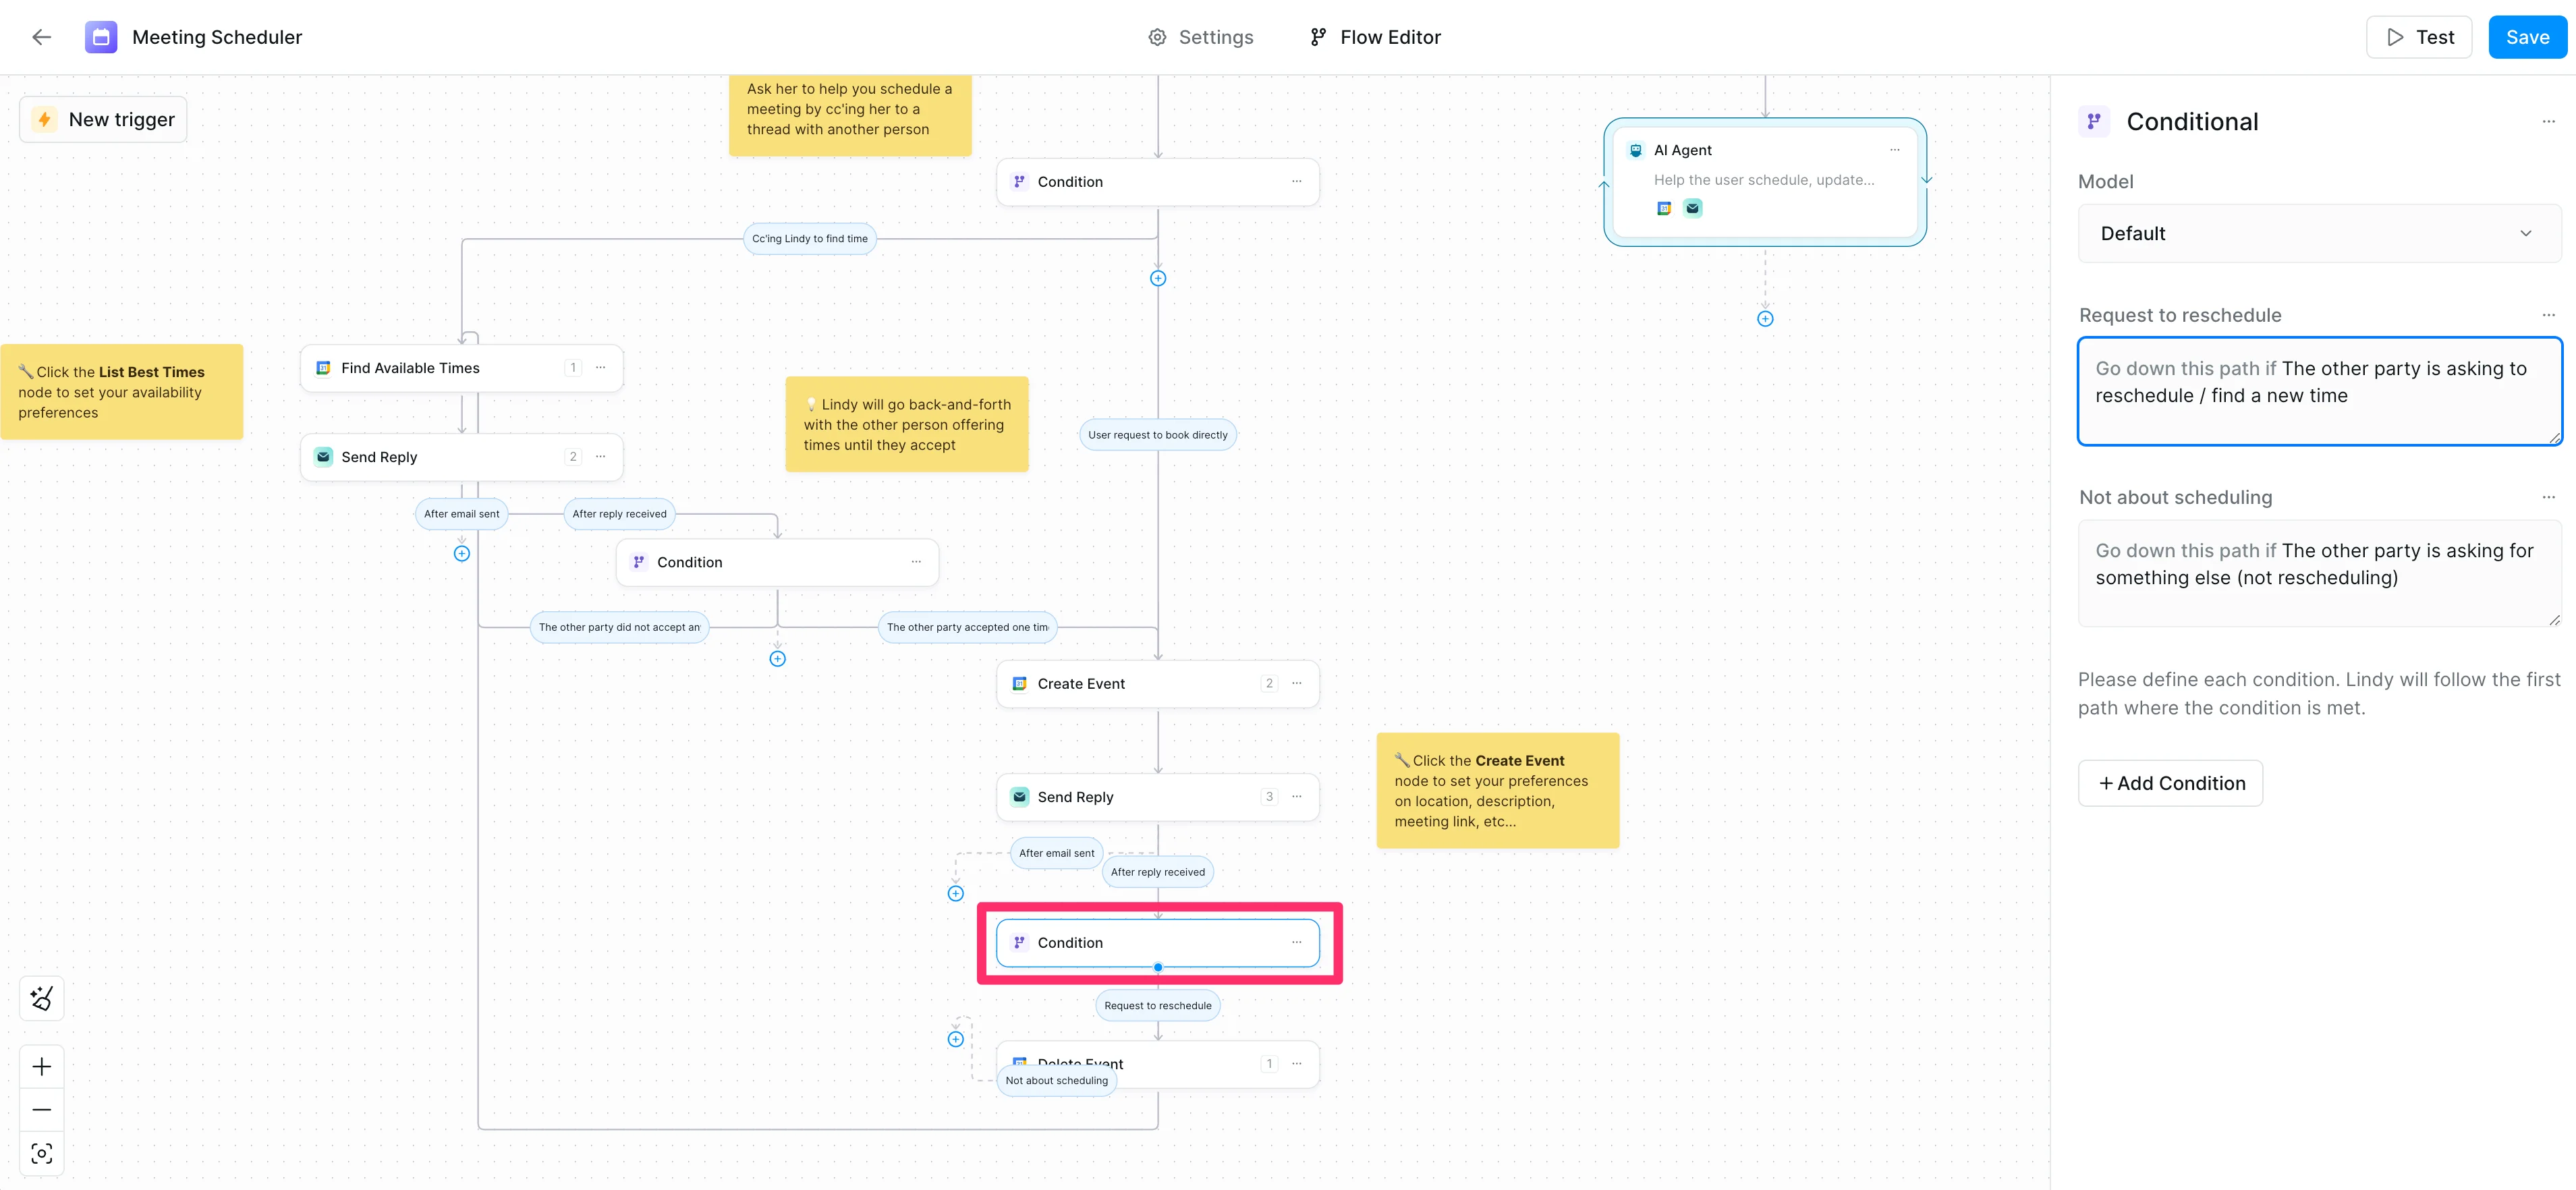Zoom in with the plus icon

click(42, 1066)
